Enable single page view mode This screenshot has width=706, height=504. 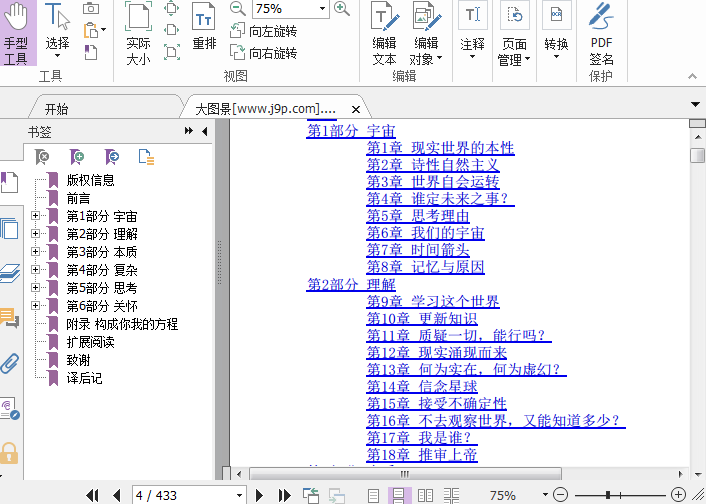[x=373, y=496]
